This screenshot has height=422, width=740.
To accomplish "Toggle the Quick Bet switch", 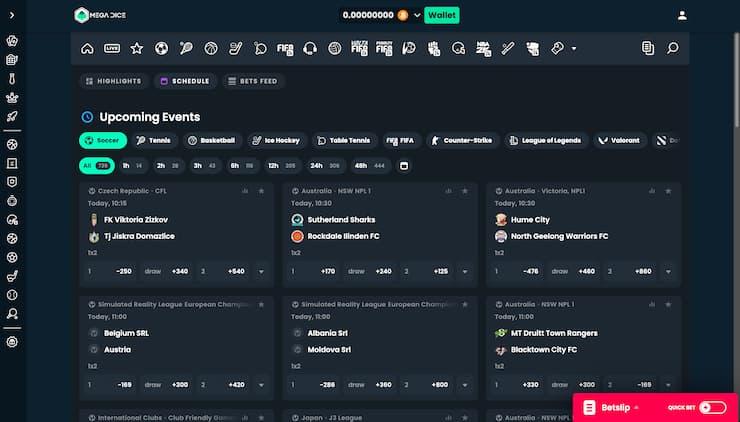I will coord(712,407).
